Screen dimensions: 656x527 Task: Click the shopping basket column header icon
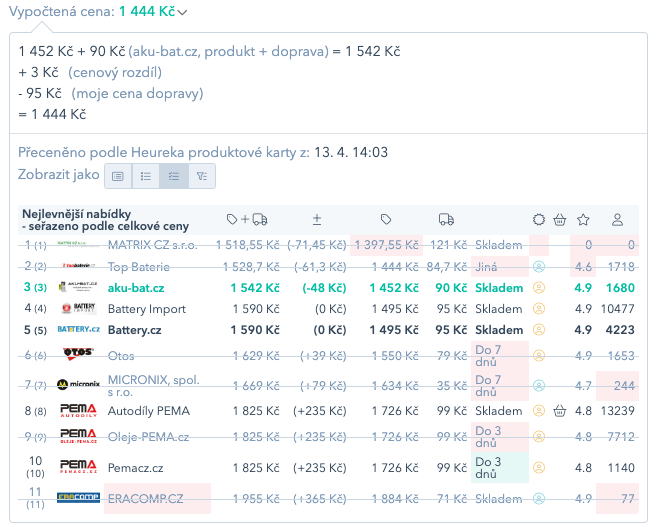coord(559,220)
